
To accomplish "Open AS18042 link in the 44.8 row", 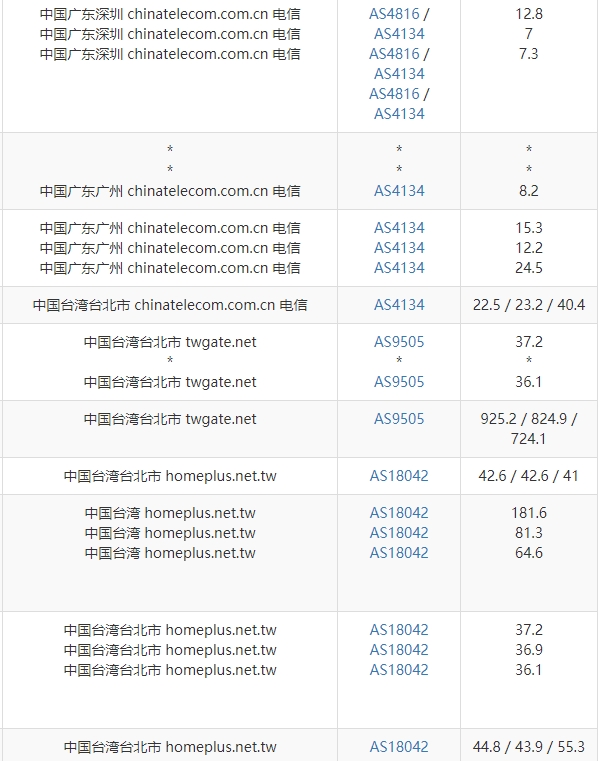I will [x=399, y=746].
